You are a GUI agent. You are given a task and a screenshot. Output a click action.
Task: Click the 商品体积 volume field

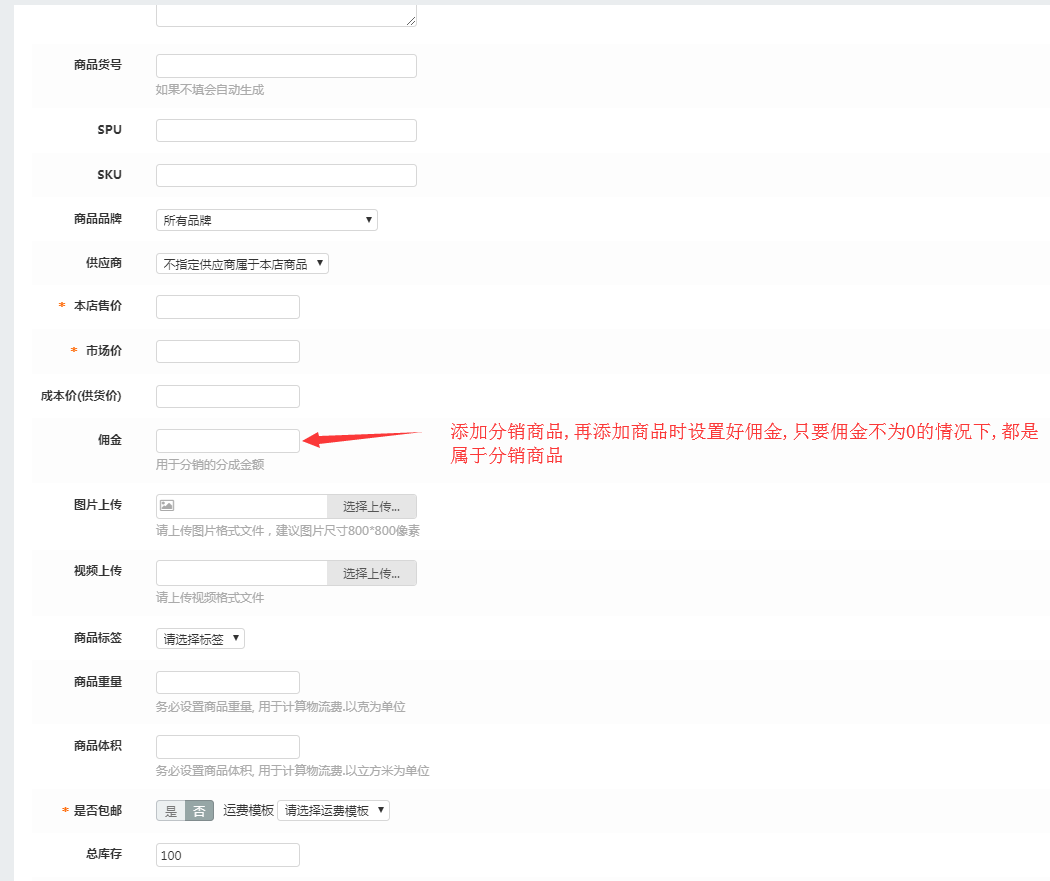(228, 747)
